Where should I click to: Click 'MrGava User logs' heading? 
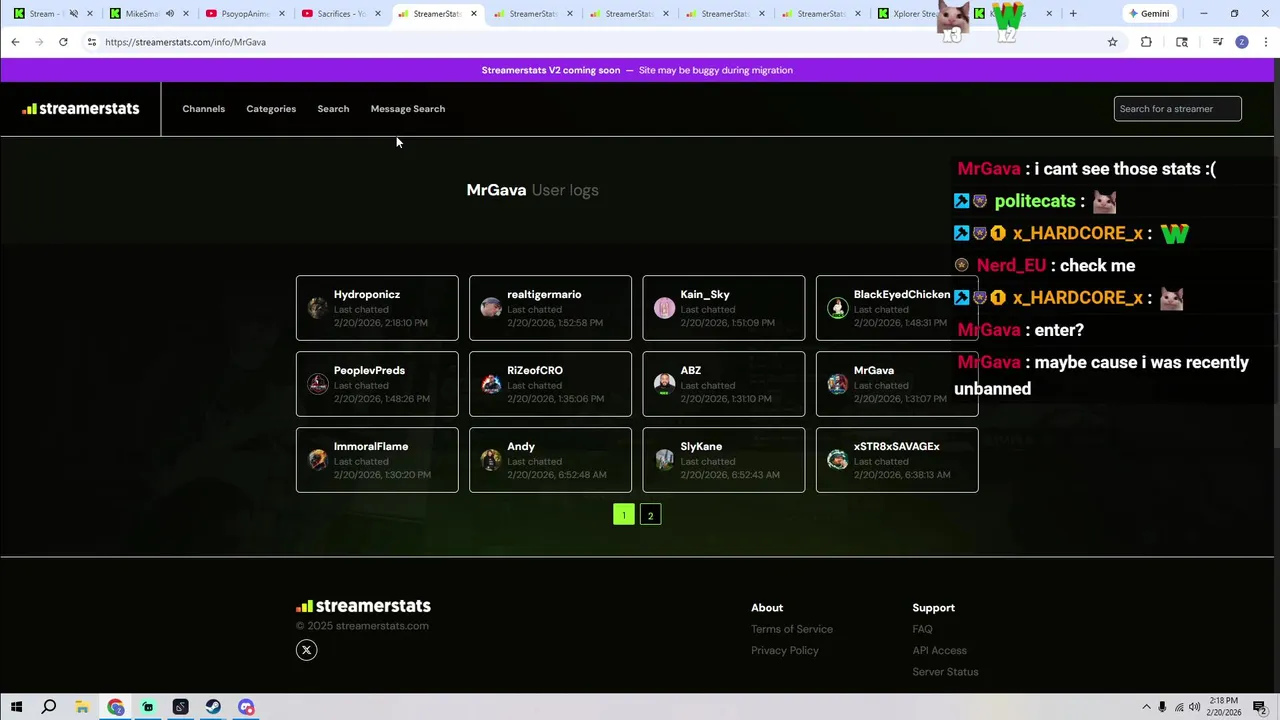532,190
